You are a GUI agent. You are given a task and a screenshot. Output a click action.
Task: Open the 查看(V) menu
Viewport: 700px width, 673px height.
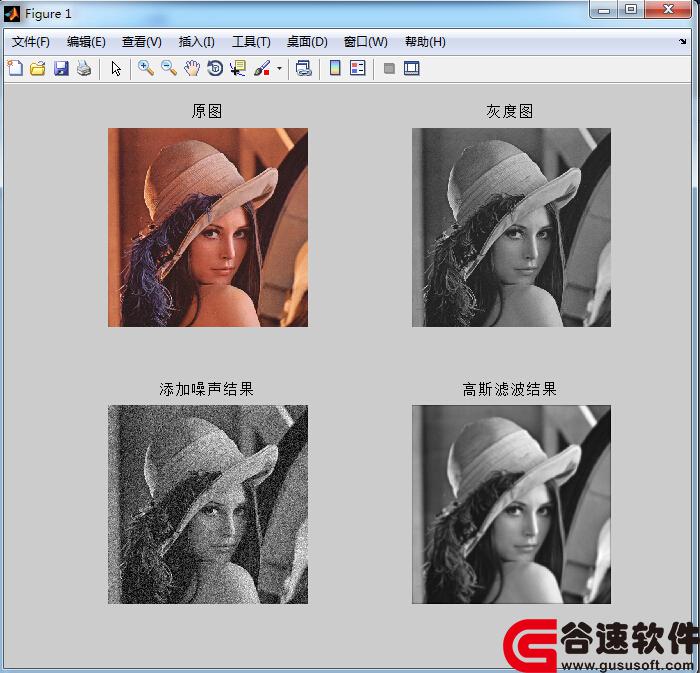pos(142,42)
